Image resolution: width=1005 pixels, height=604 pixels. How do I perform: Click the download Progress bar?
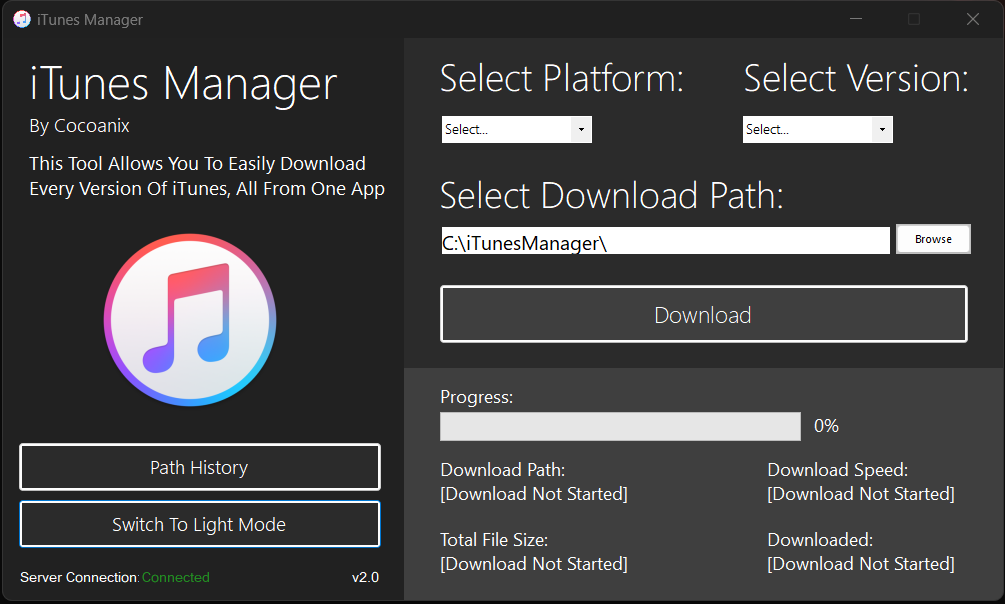point(620,426)
